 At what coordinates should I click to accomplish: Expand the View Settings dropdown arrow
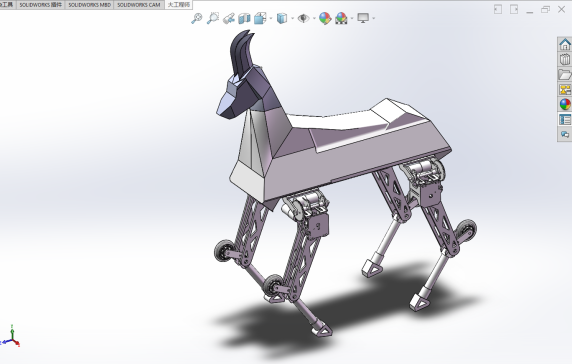point(374,18)
